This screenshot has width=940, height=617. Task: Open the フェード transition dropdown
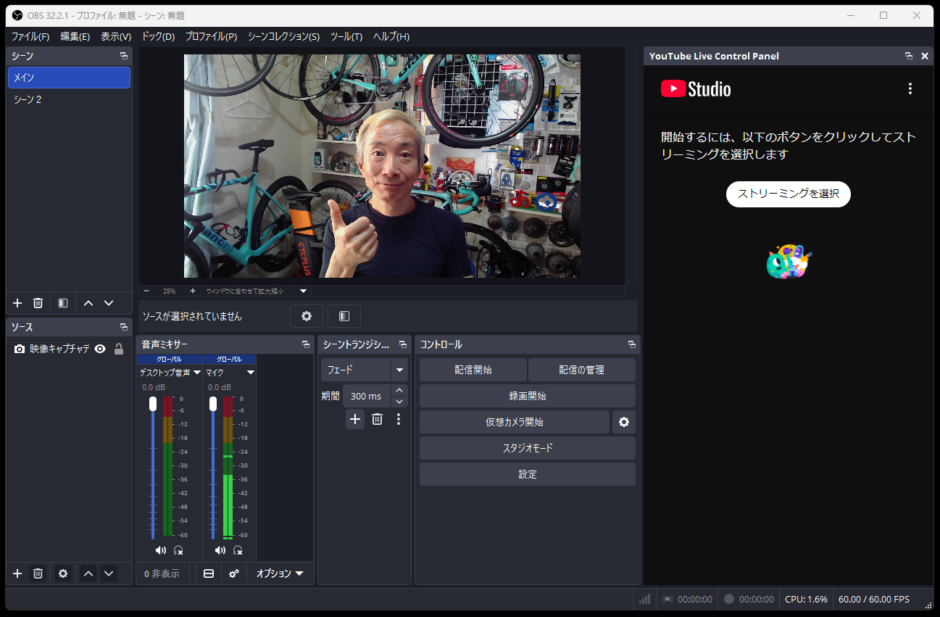point(400,370)
